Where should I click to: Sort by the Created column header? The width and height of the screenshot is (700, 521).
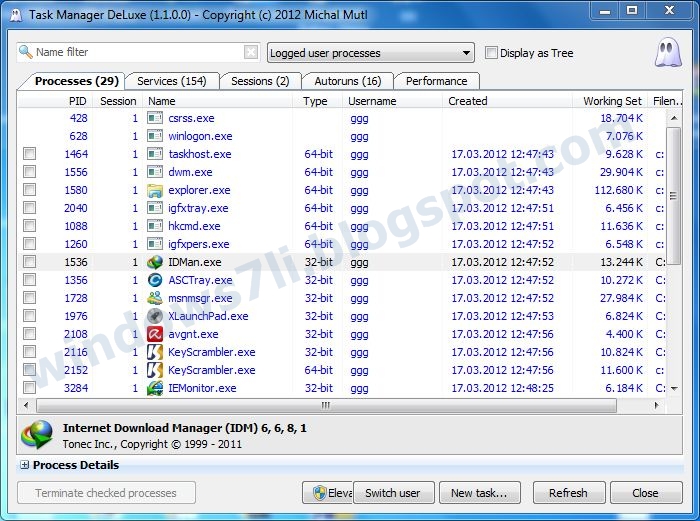467,101
